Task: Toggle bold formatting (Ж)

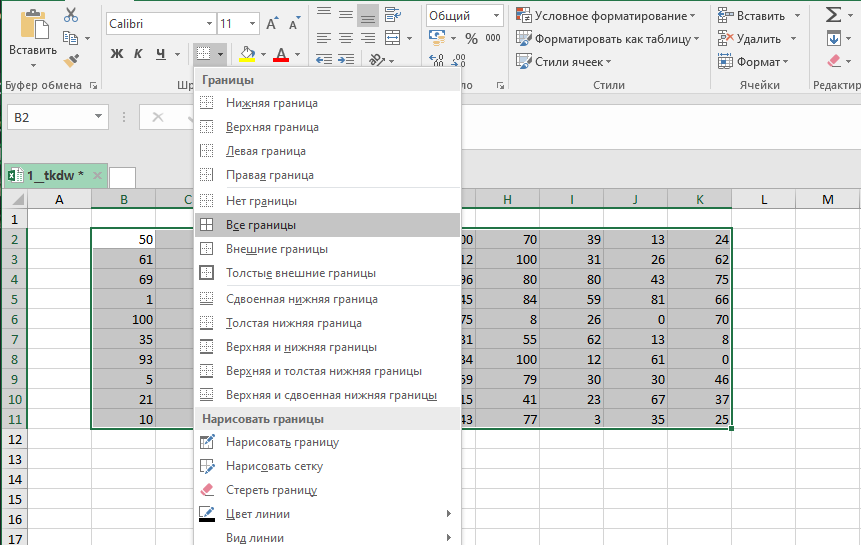Action: 116,54
